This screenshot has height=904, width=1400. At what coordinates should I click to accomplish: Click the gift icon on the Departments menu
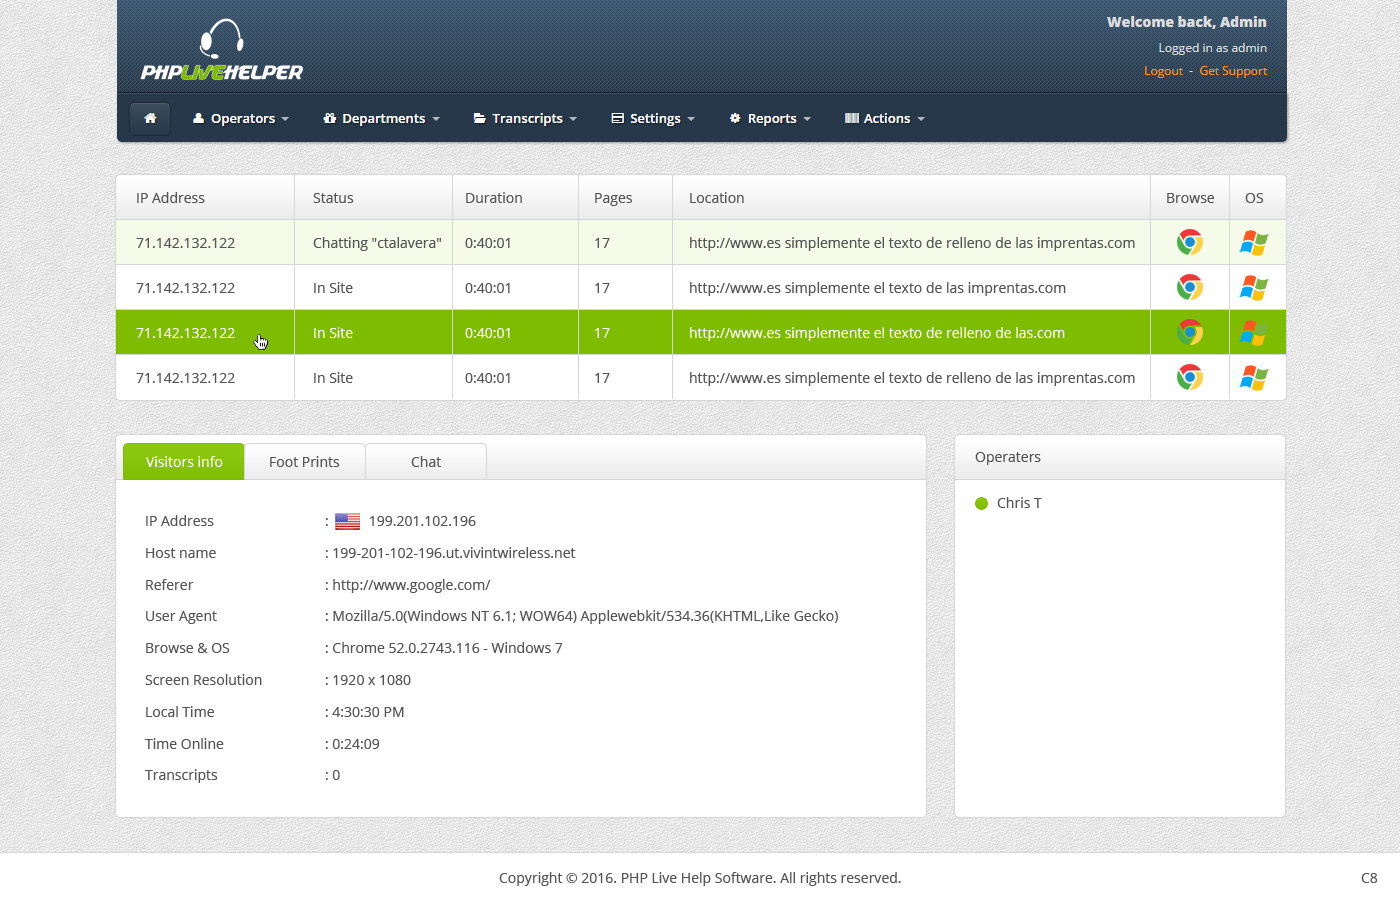click(329, 118)
